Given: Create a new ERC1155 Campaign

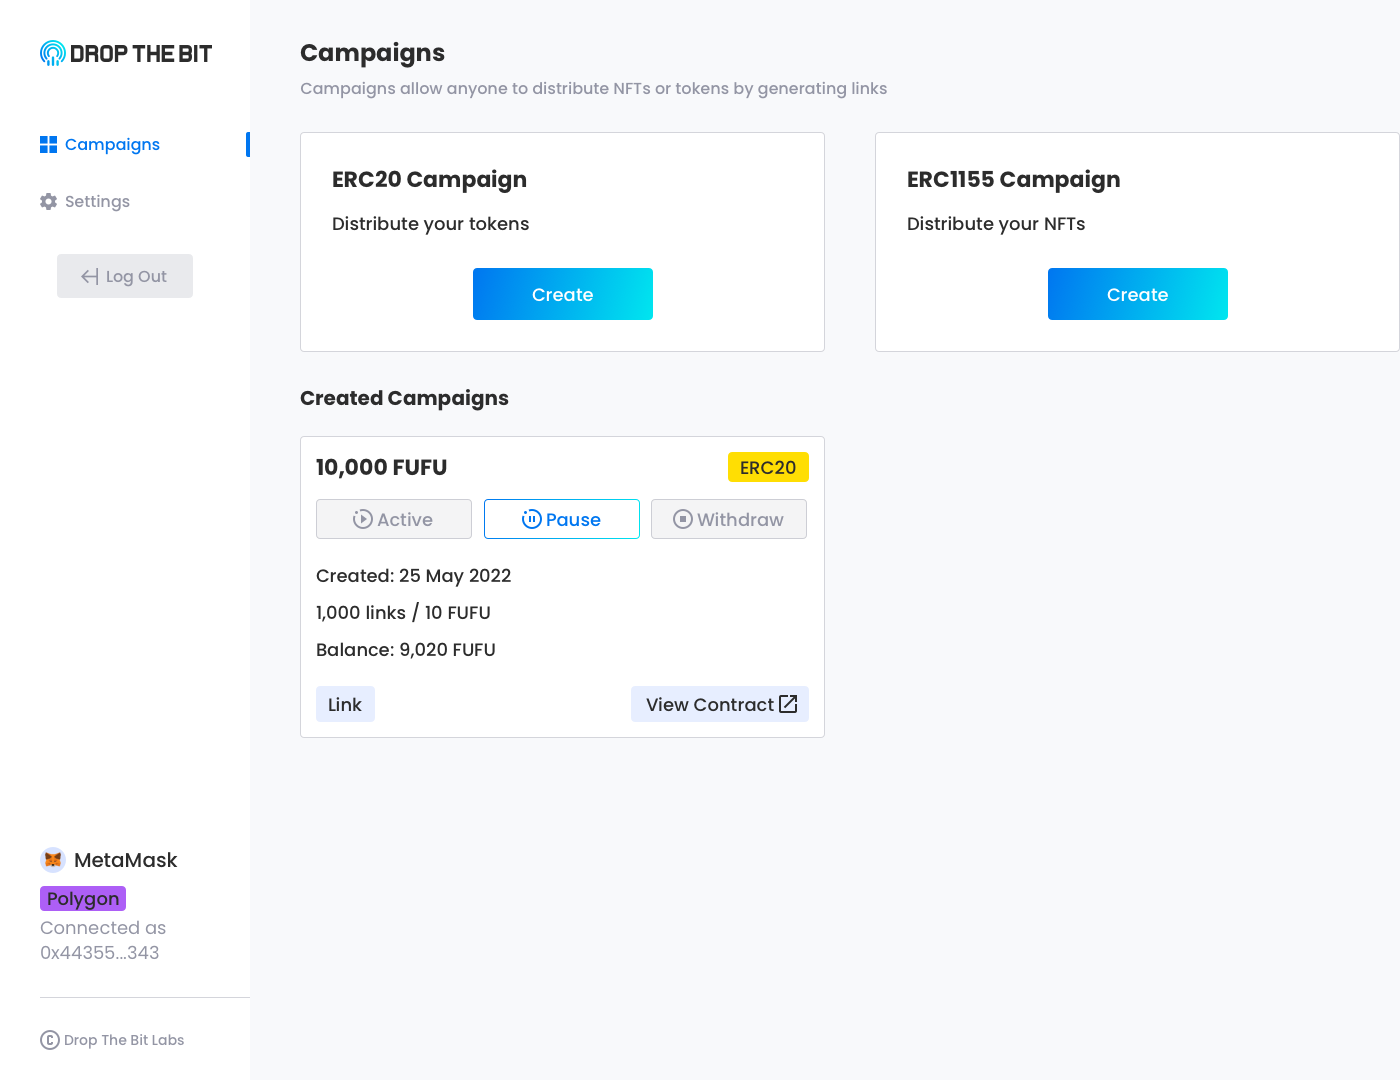Looking at the screenshot, I should 1138,294.
